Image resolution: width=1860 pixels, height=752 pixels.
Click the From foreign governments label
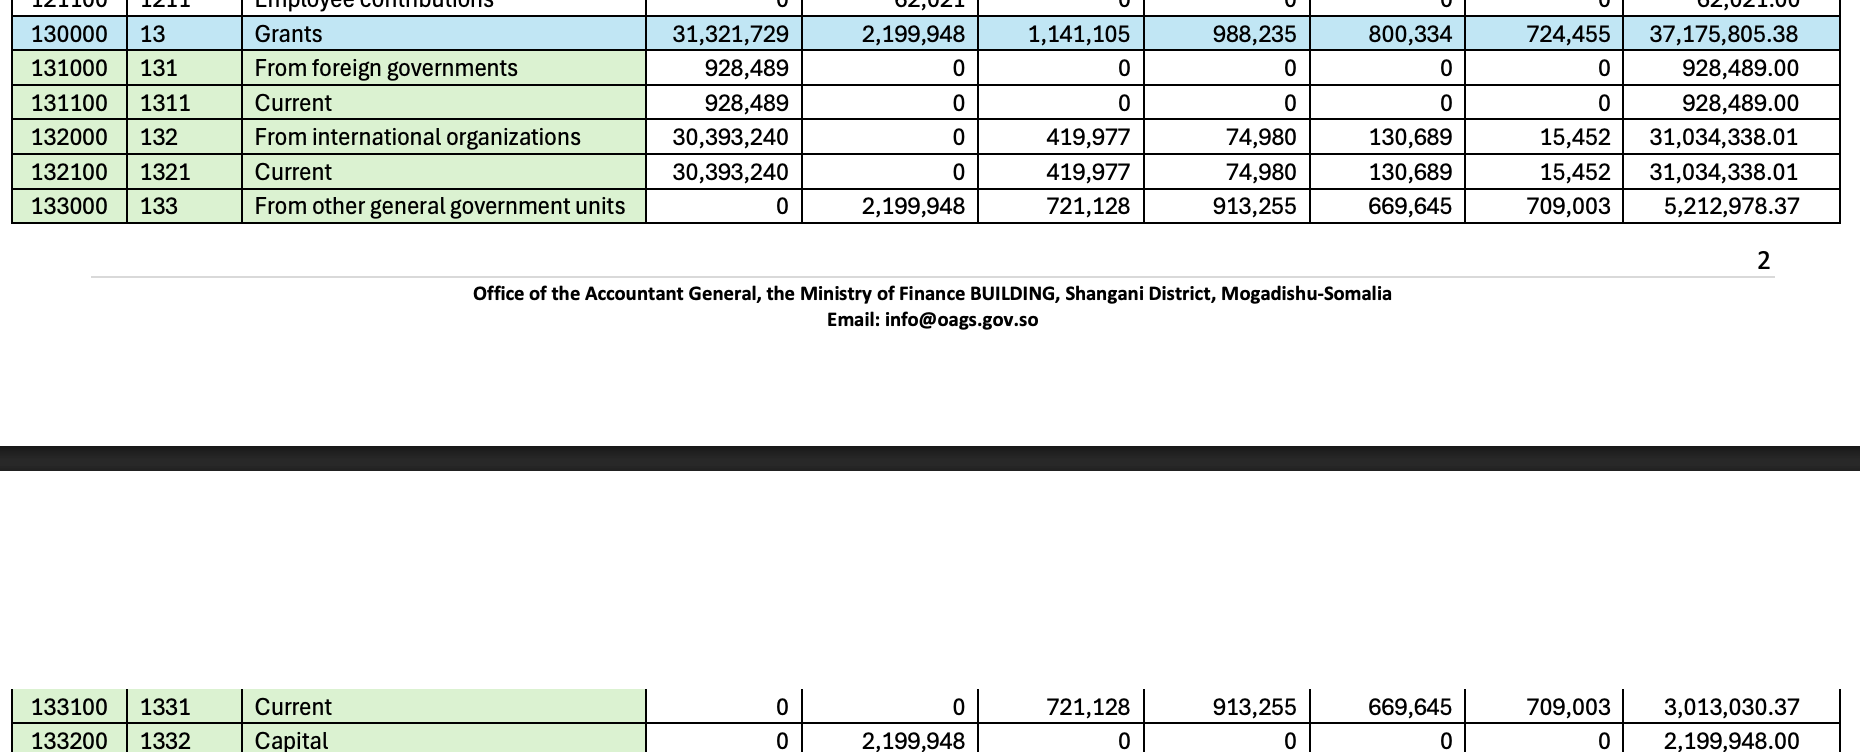386,68
